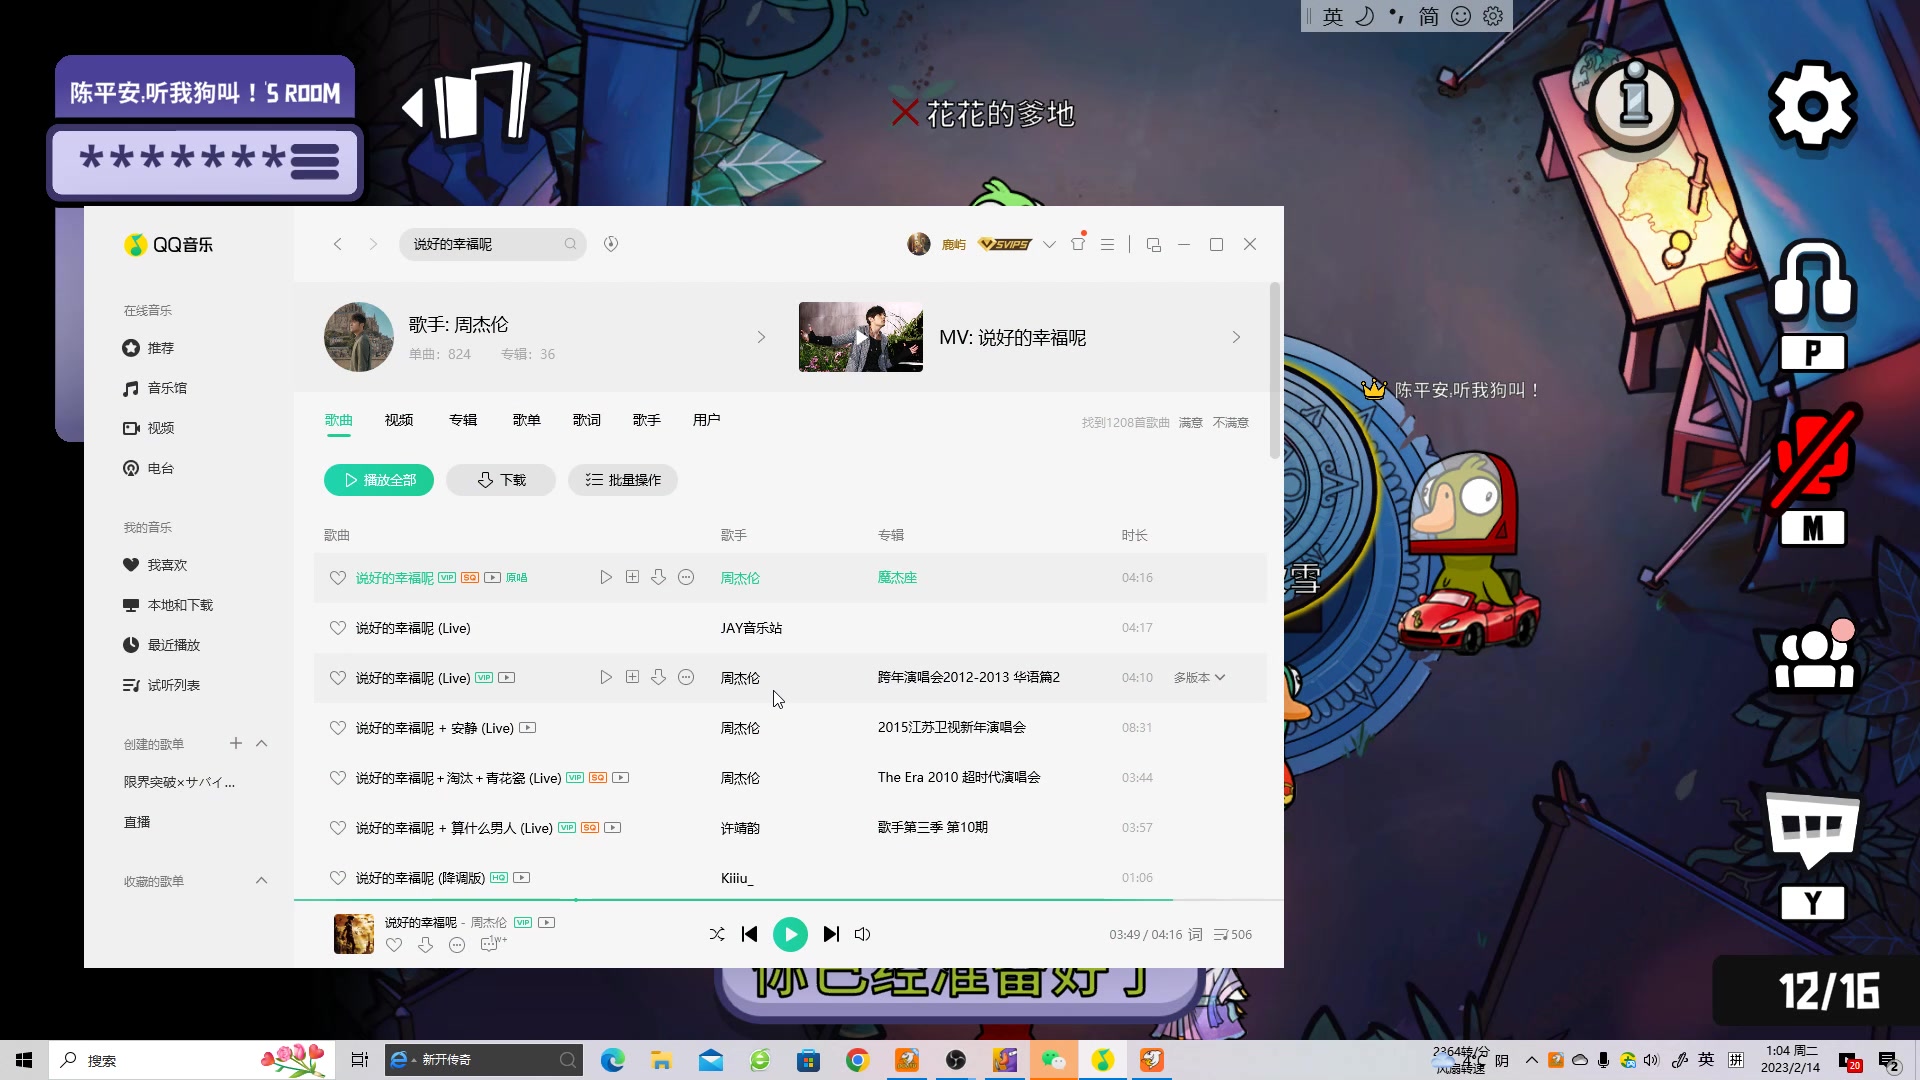Open the play queue showing 506
This screenshot has height=1080, width=1920.
click(x=1232, y=934)
